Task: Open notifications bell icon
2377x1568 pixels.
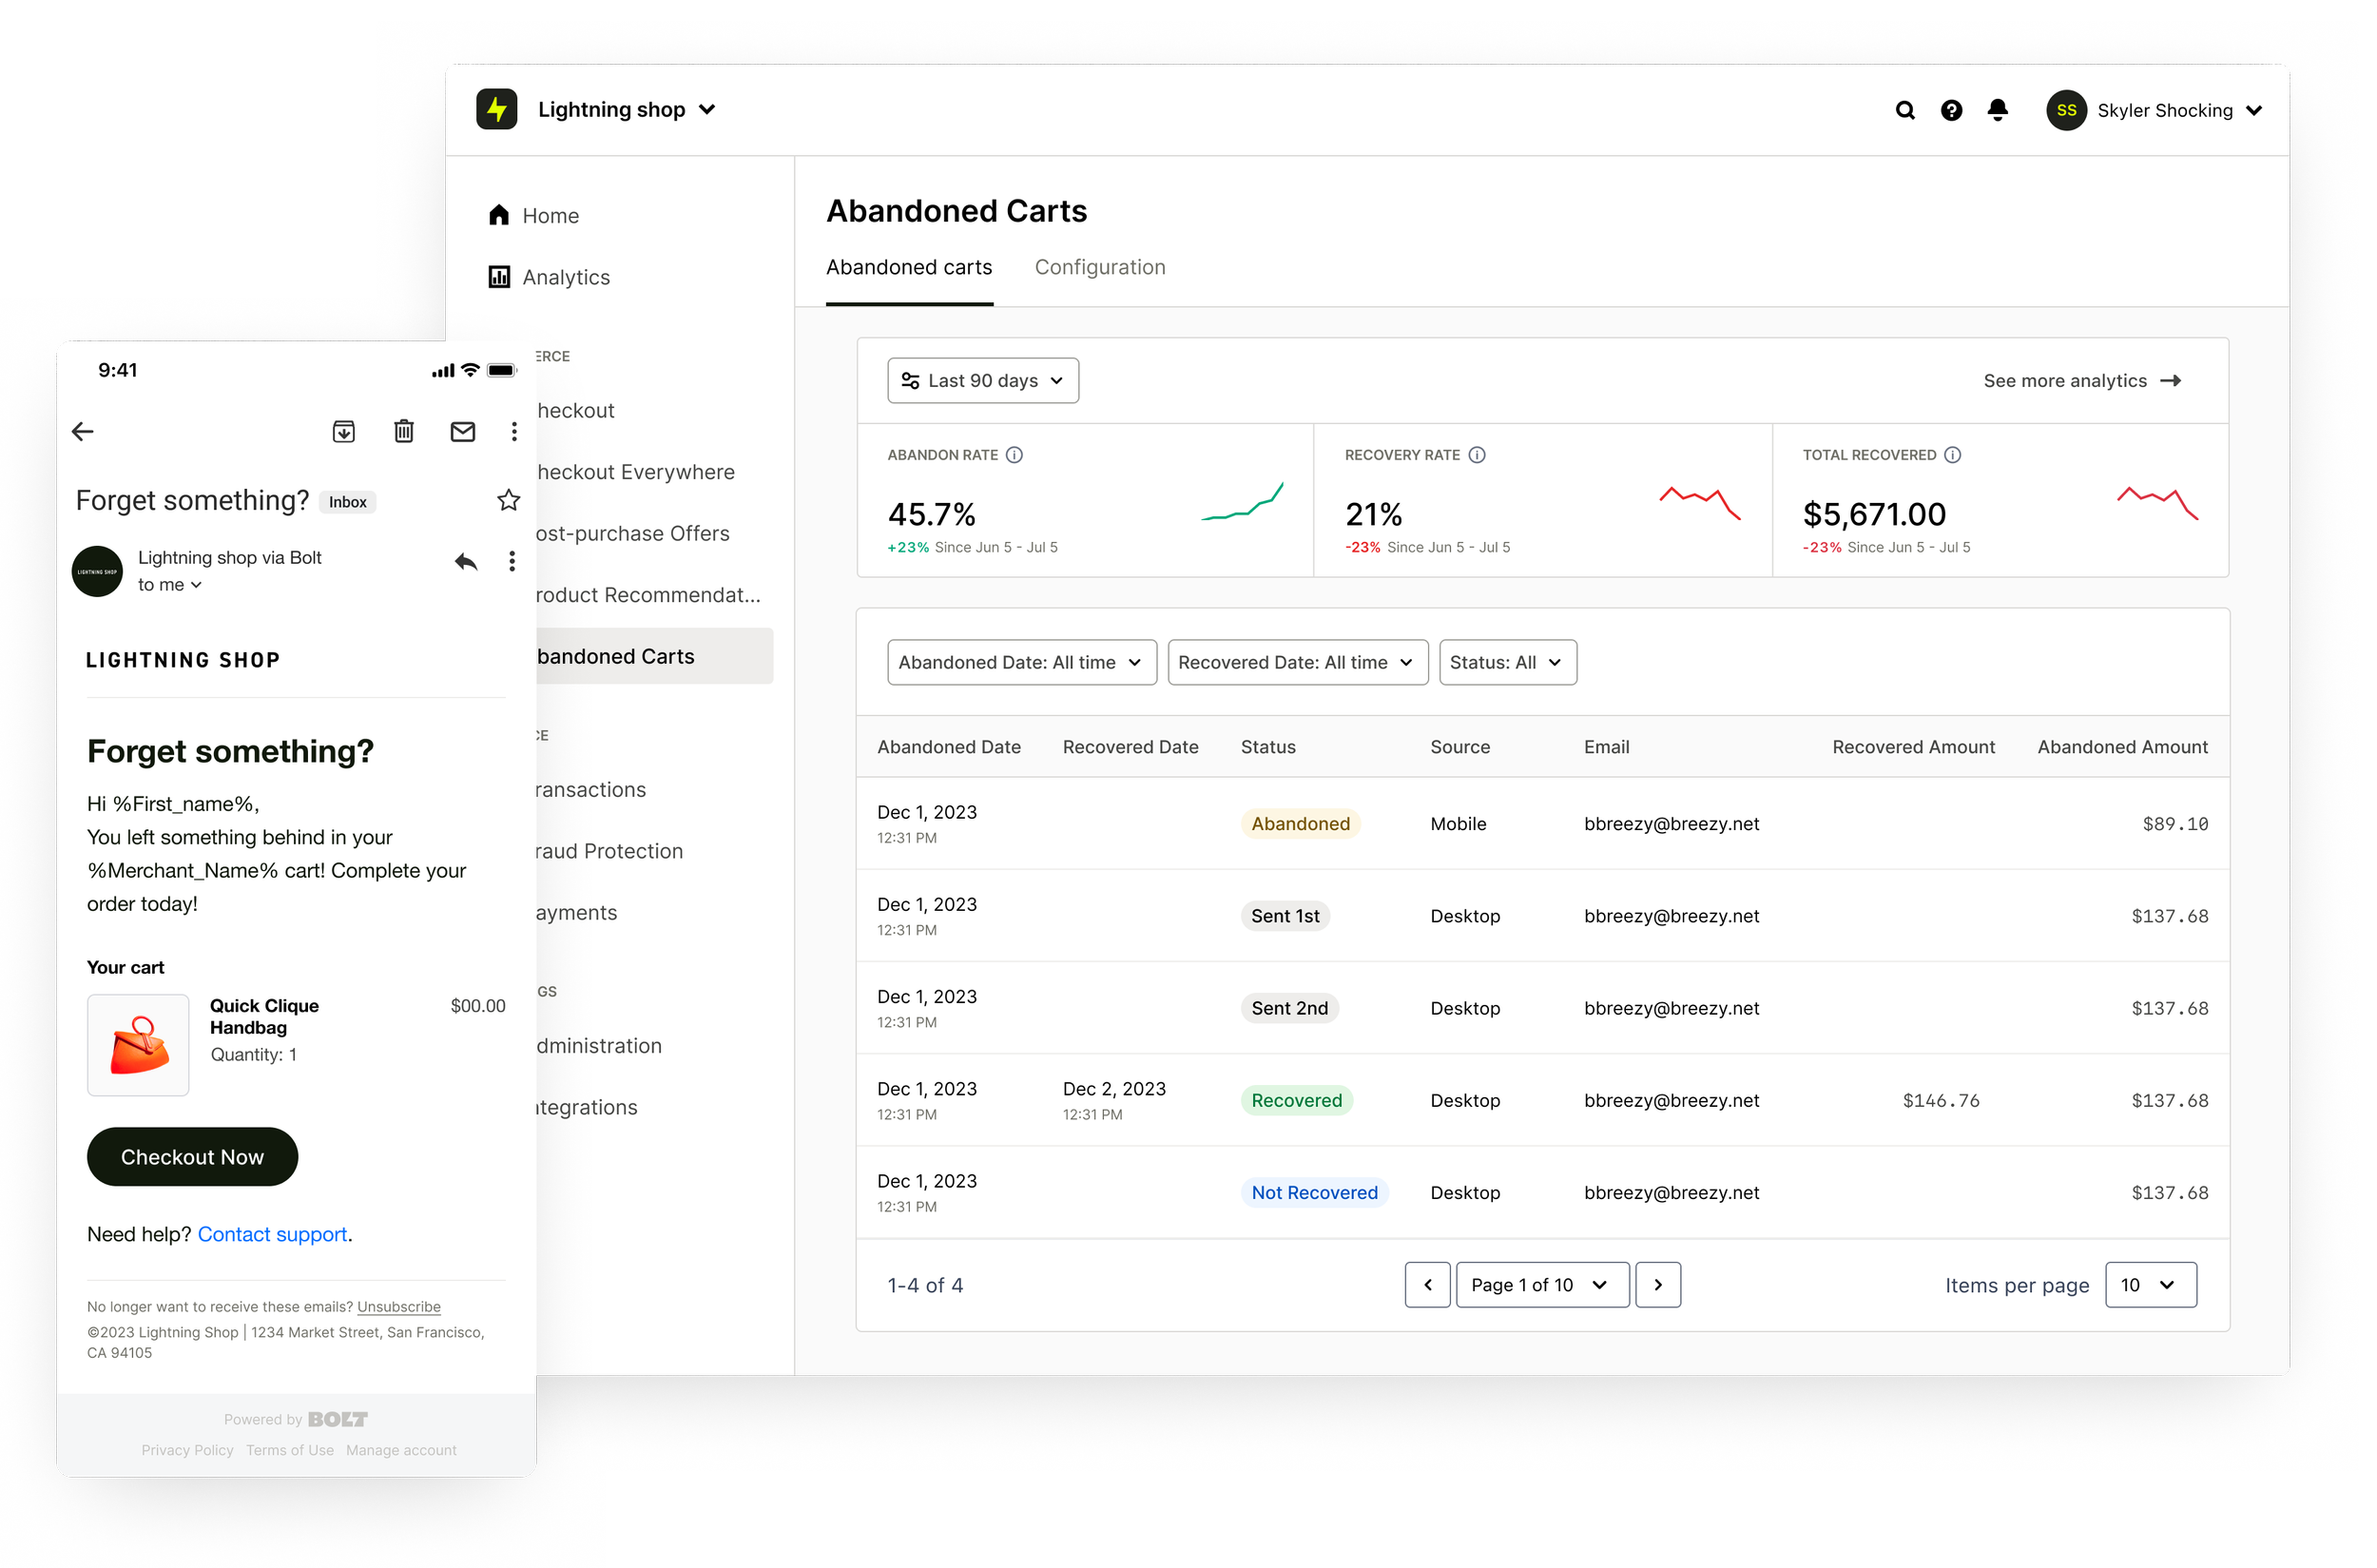Action: pyautogui.click(x=1997, y=110)
